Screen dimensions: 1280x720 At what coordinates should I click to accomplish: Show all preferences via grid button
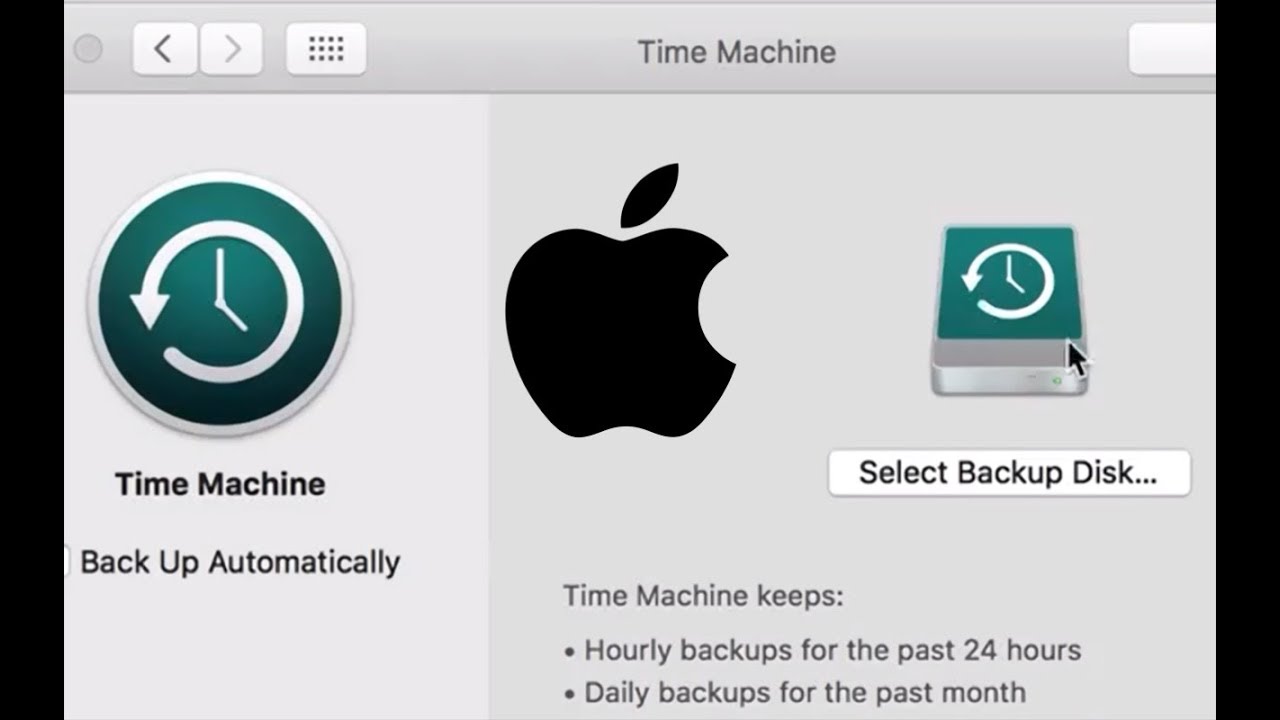pyautogui.click(x=326, y=49)
